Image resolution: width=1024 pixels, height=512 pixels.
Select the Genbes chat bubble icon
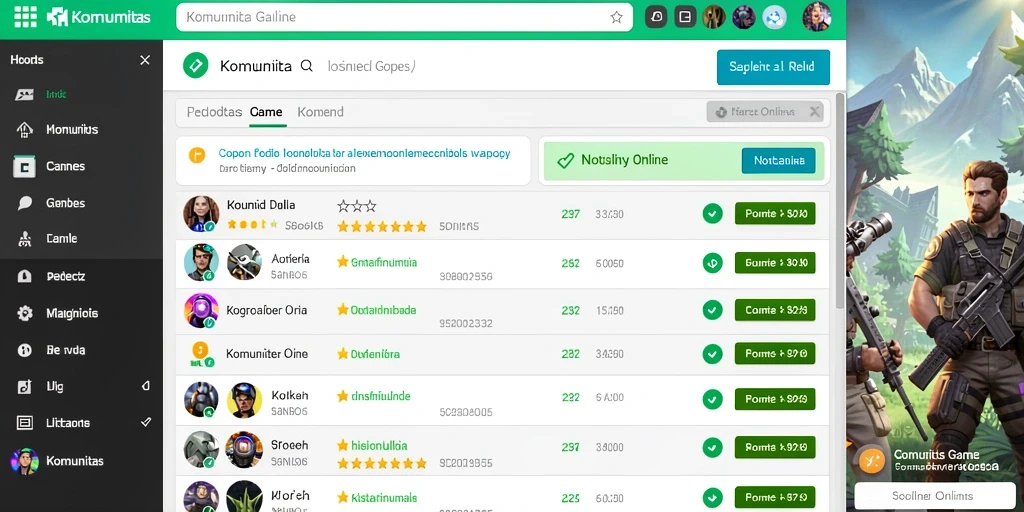coord(24,203)
